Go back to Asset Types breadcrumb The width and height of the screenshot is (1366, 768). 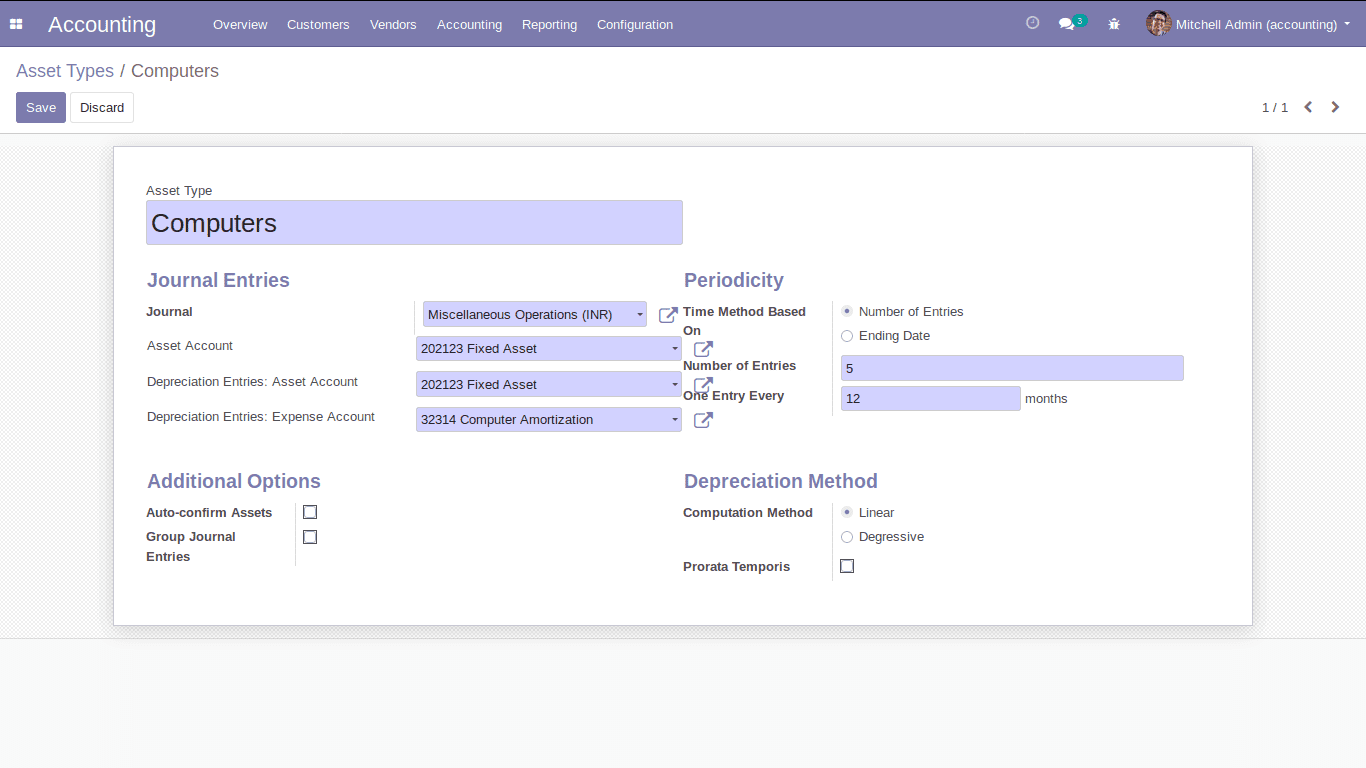point(65,71)
